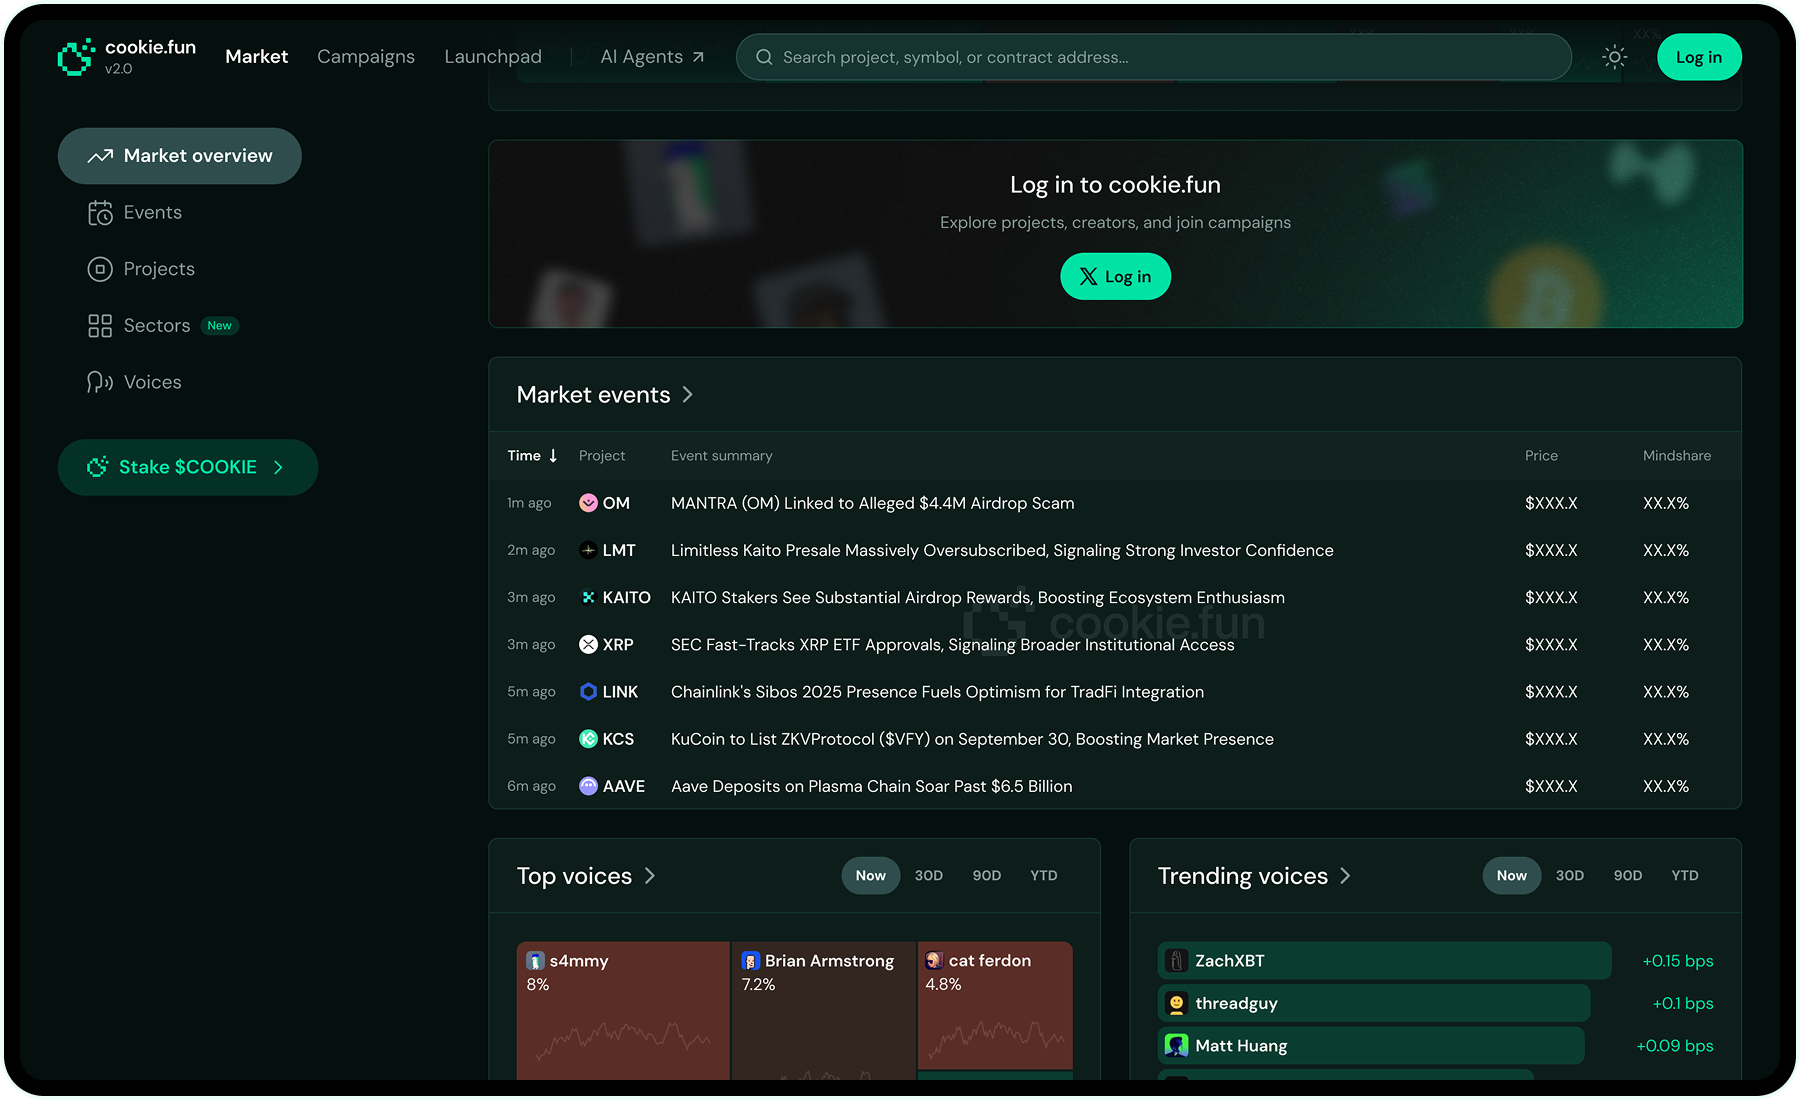1800x1100 pixels.
Task: Click Brian Armstrong avatar icon
Action: [750, 961]
